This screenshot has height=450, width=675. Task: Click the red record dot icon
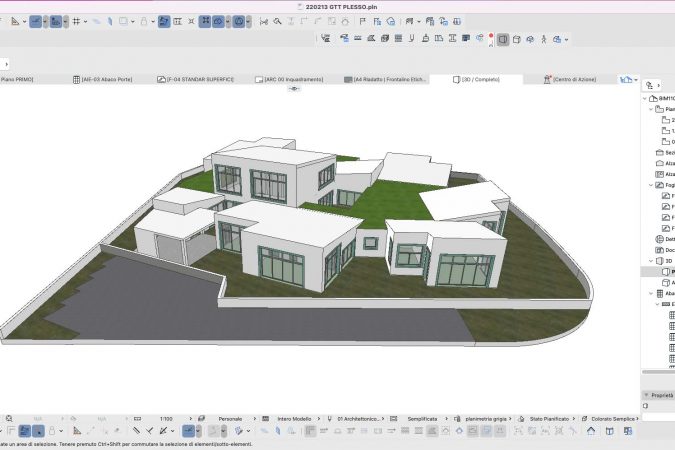pos(491,37)
